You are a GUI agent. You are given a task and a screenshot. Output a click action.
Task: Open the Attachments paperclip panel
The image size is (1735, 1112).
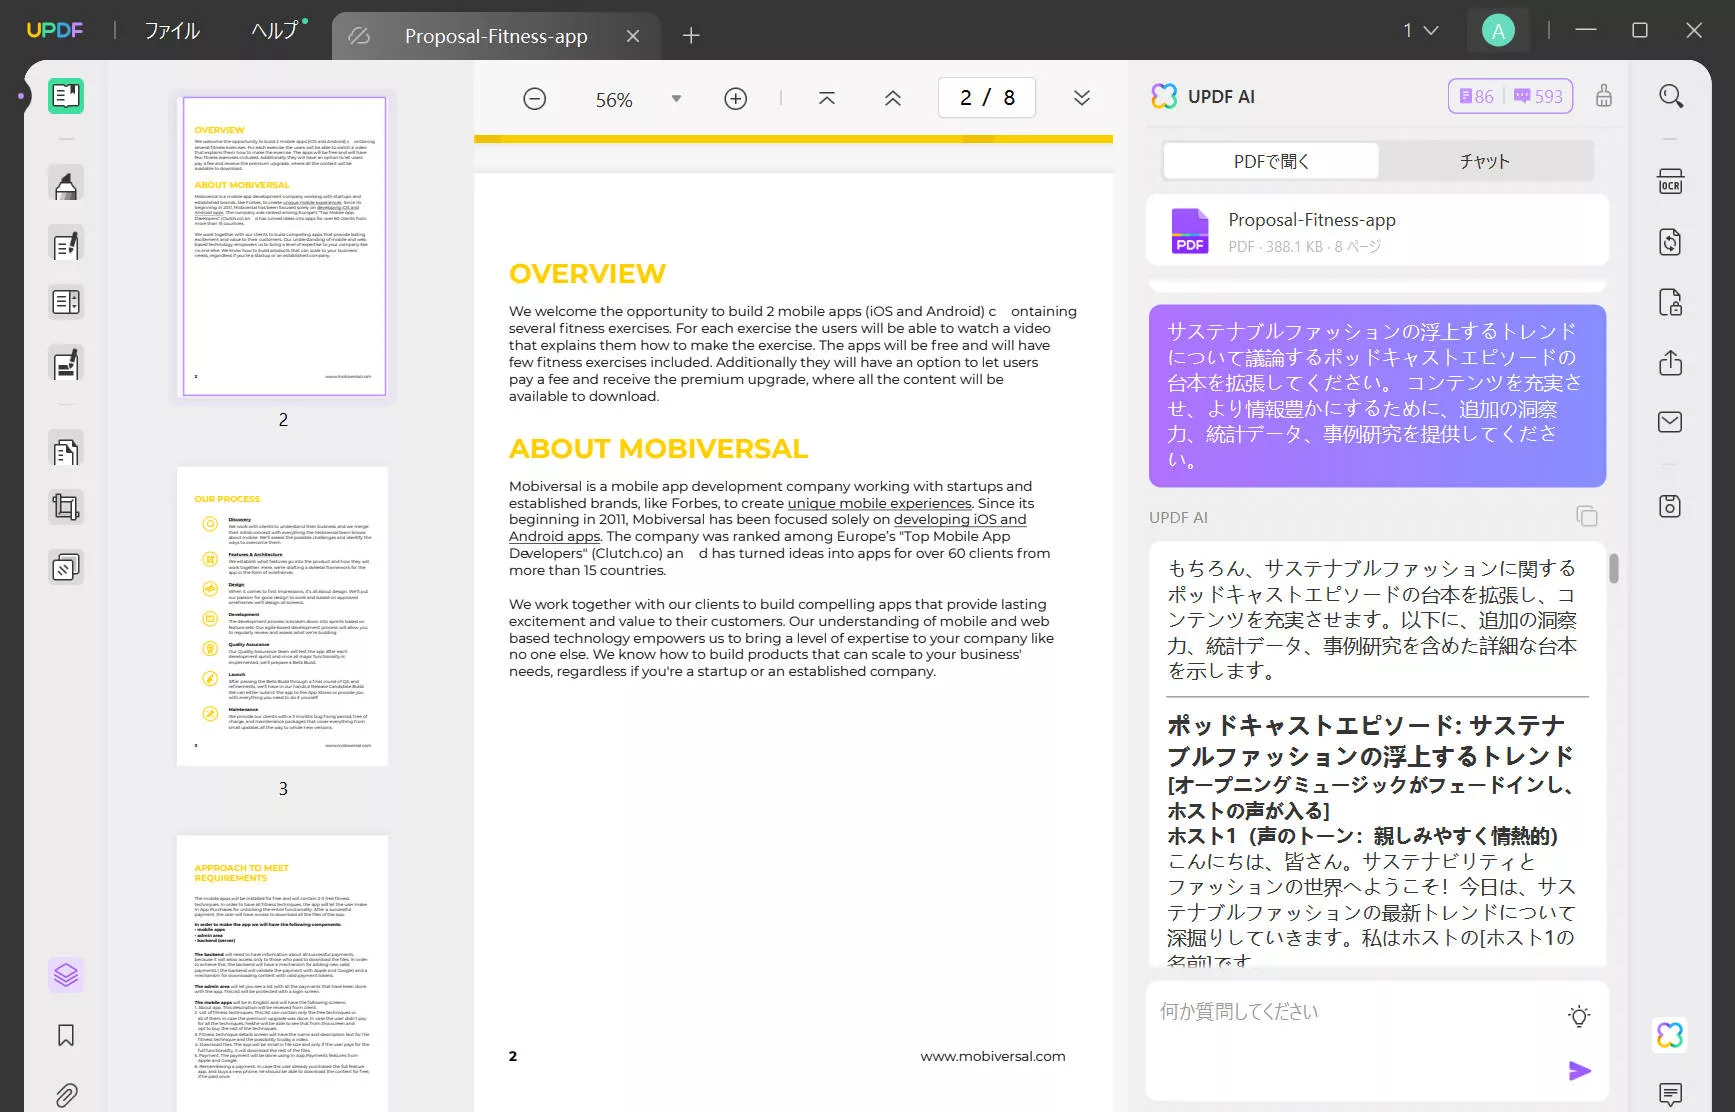click(x=66, y=1094)
